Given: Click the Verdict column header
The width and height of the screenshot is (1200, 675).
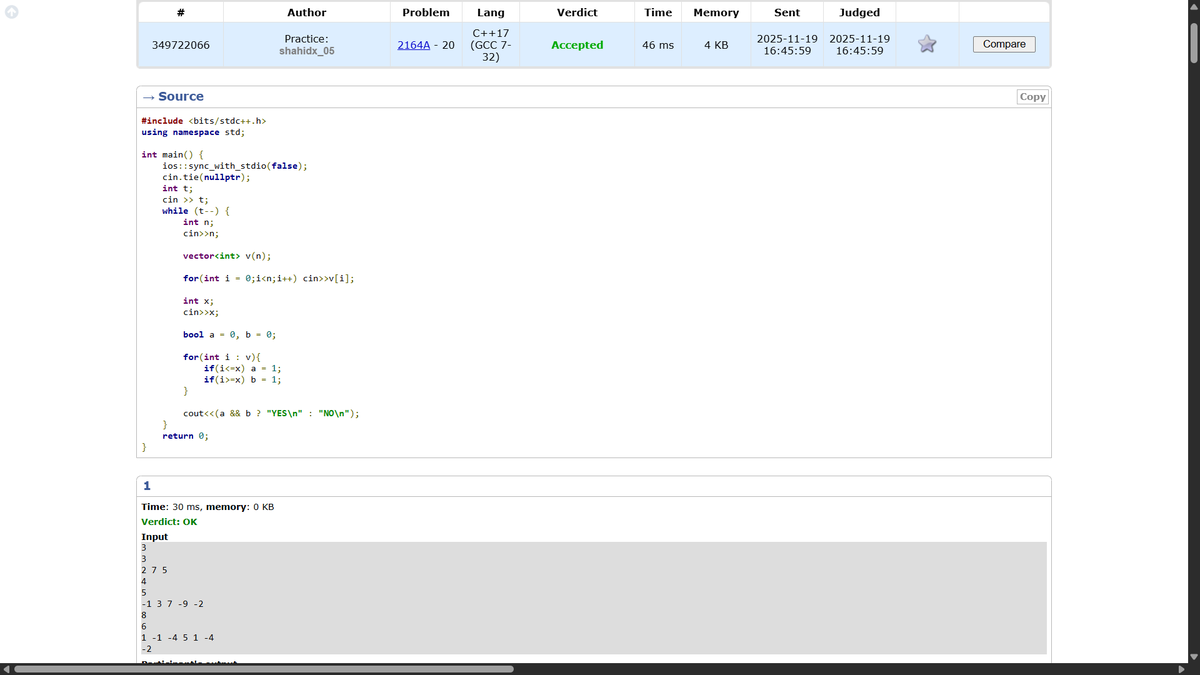Looking at the screenshot, I should click(x=577, y=12).
